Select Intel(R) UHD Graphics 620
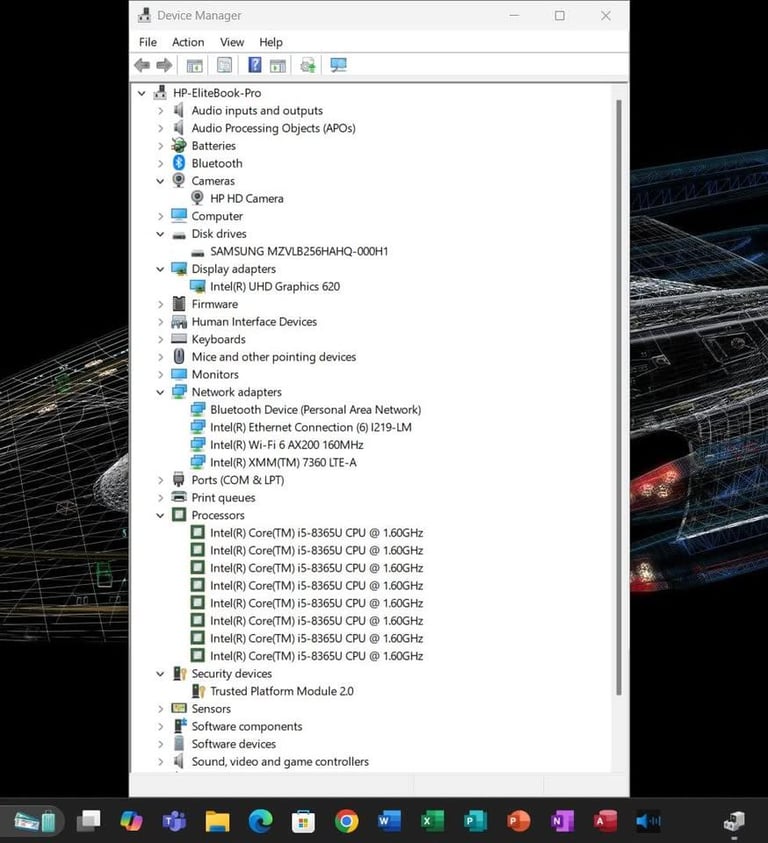Screen dimensions: 768x843 [275, 287]
